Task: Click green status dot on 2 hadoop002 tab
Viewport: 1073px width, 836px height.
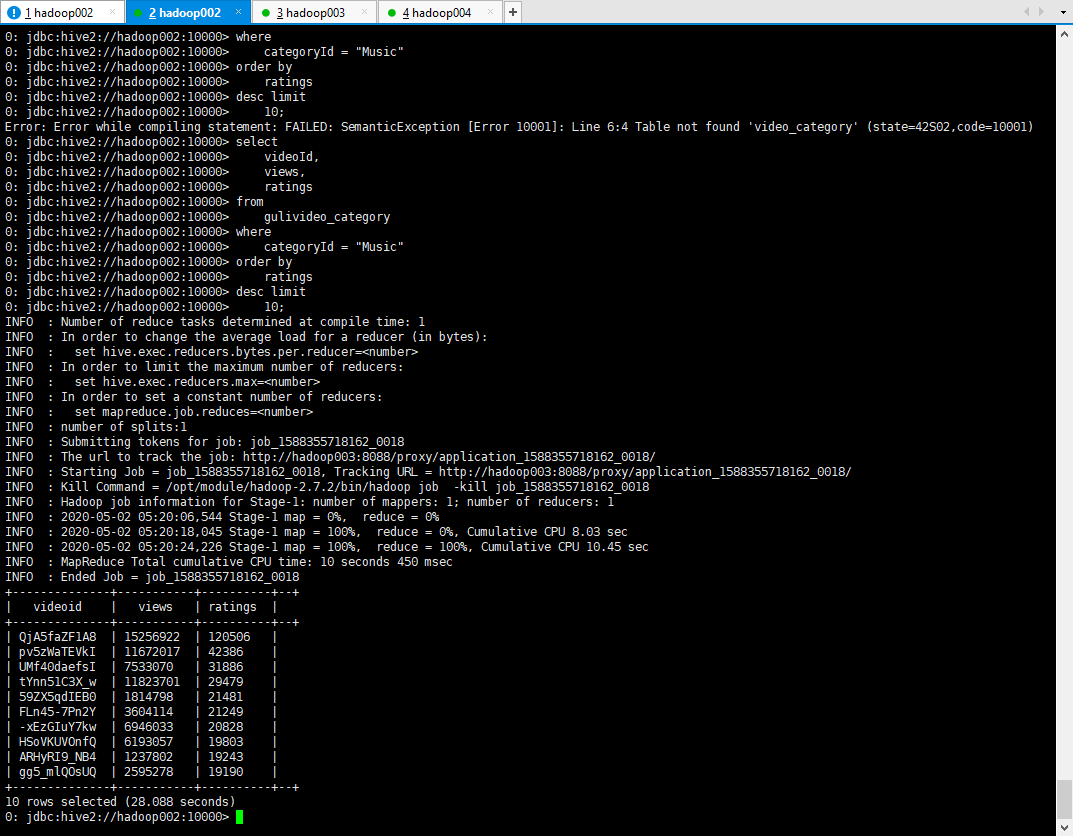Action: pyautogui.click(x=138, y=12)
